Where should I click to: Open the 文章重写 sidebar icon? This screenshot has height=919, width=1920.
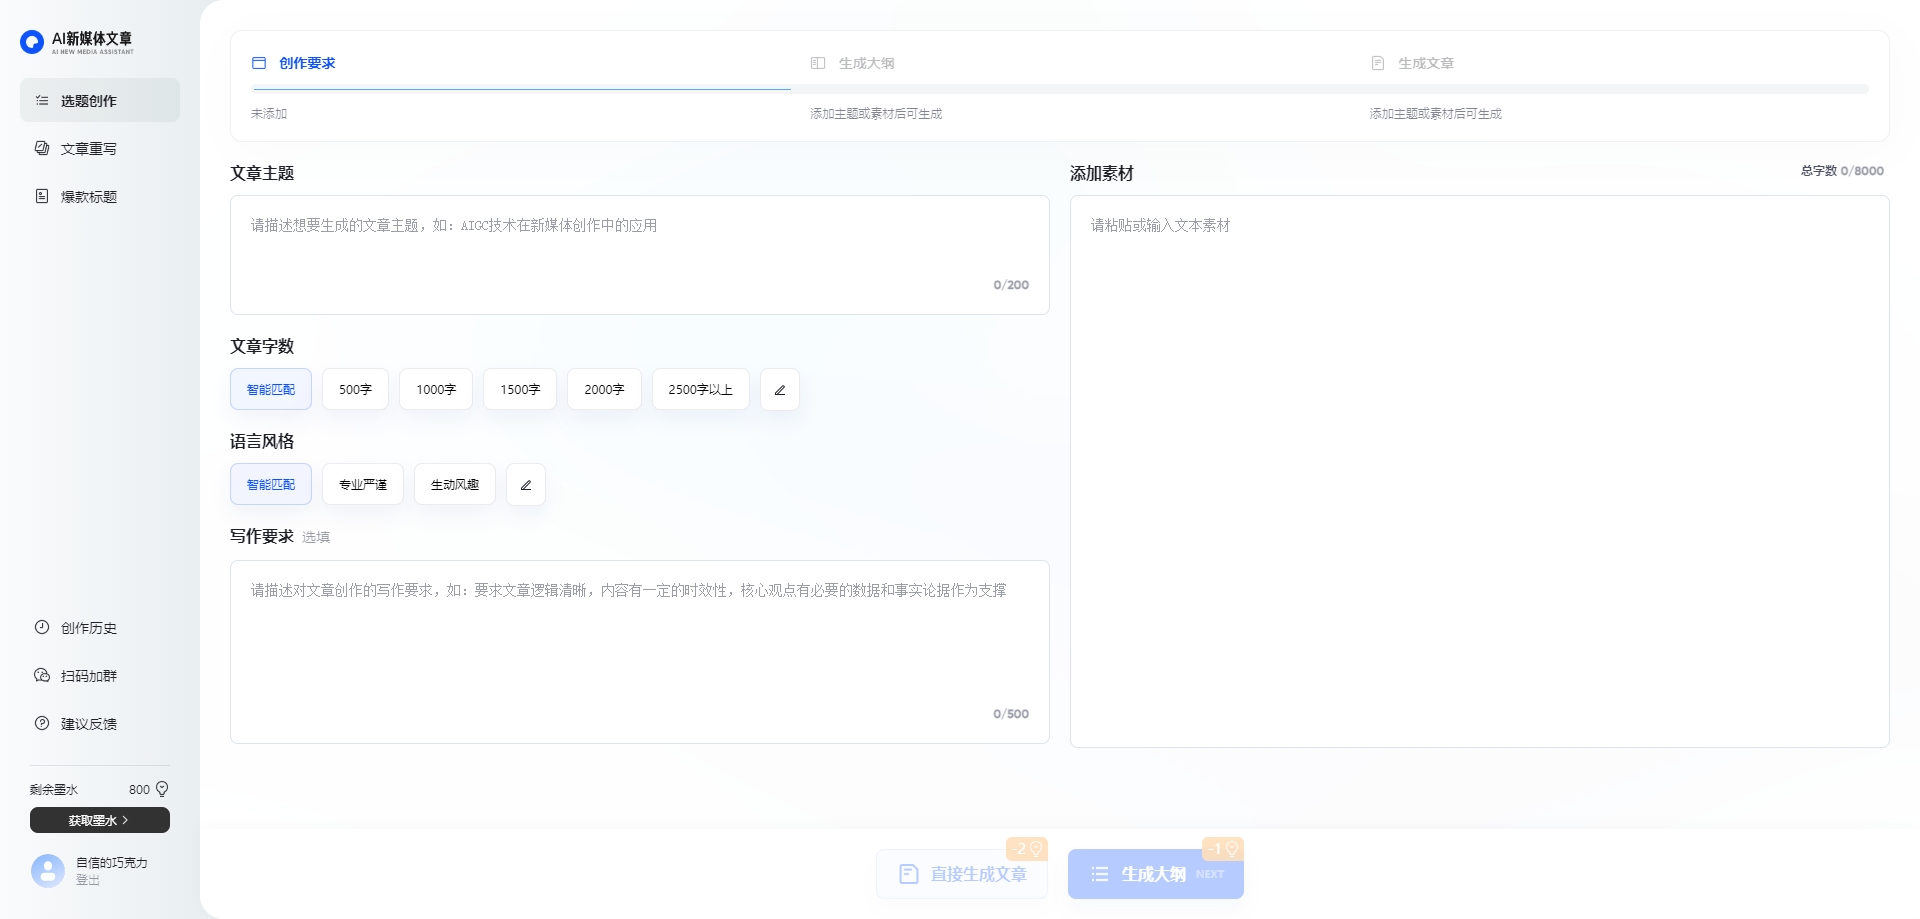tap(41, 148)
